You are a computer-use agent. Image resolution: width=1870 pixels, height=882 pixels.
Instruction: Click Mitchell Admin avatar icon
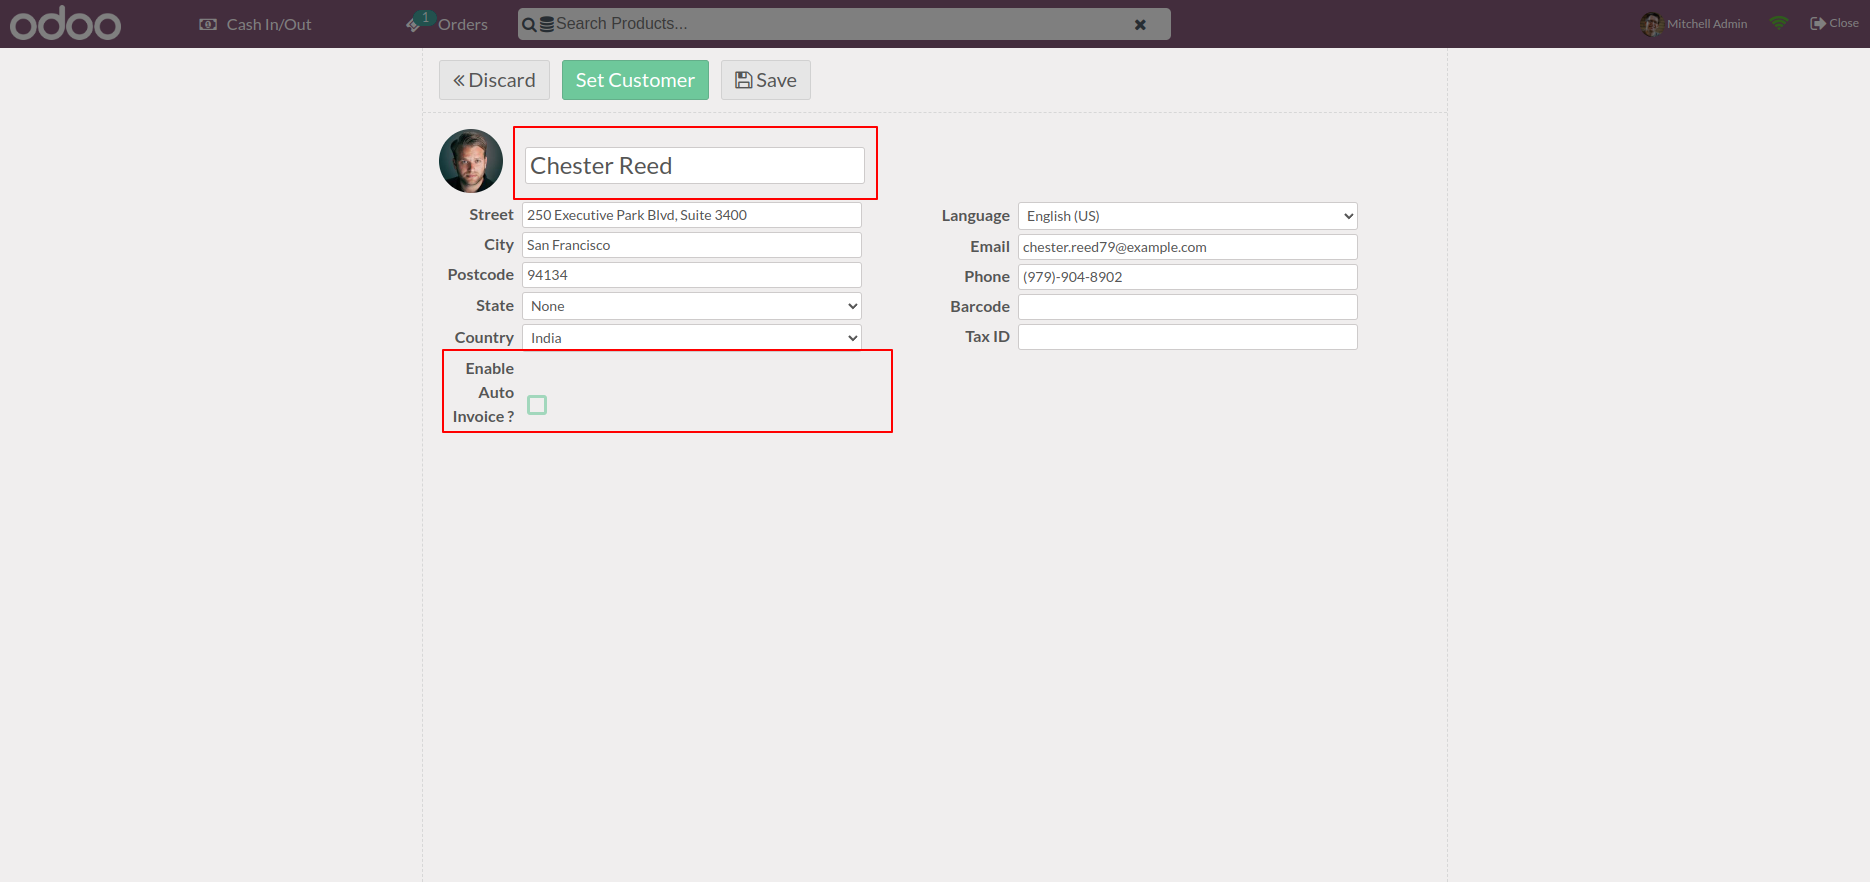(1651, 24)
